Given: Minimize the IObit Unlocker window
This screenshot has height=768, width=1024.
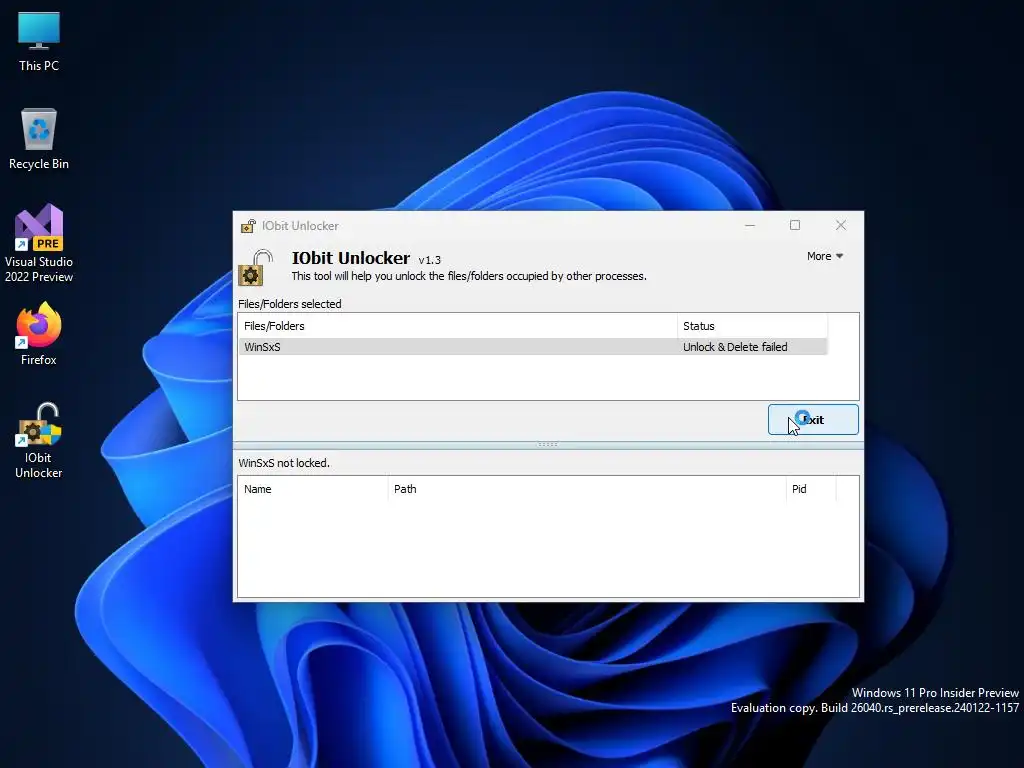Looking at the screenshot, I should (x=750, y=225).
